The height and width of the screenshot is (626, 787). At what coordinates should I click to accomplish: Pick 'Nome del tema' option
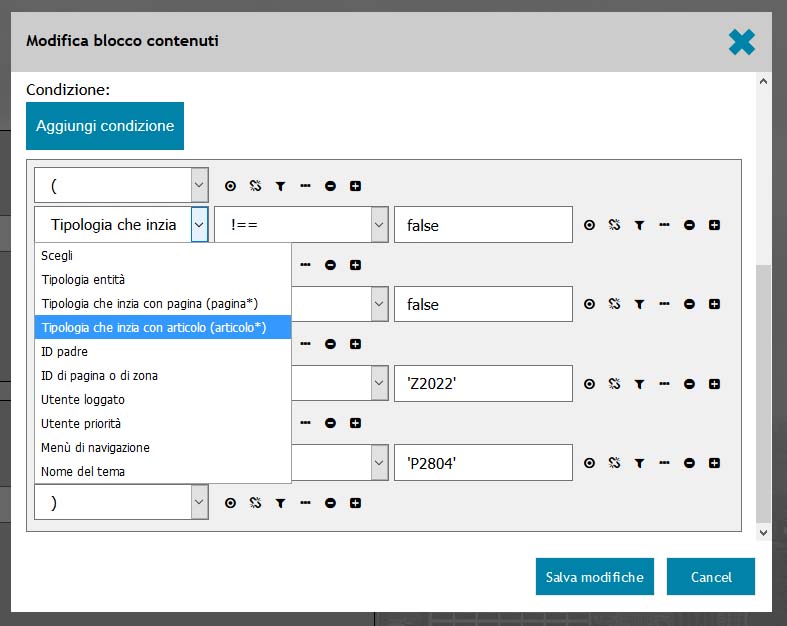(83, 471)
